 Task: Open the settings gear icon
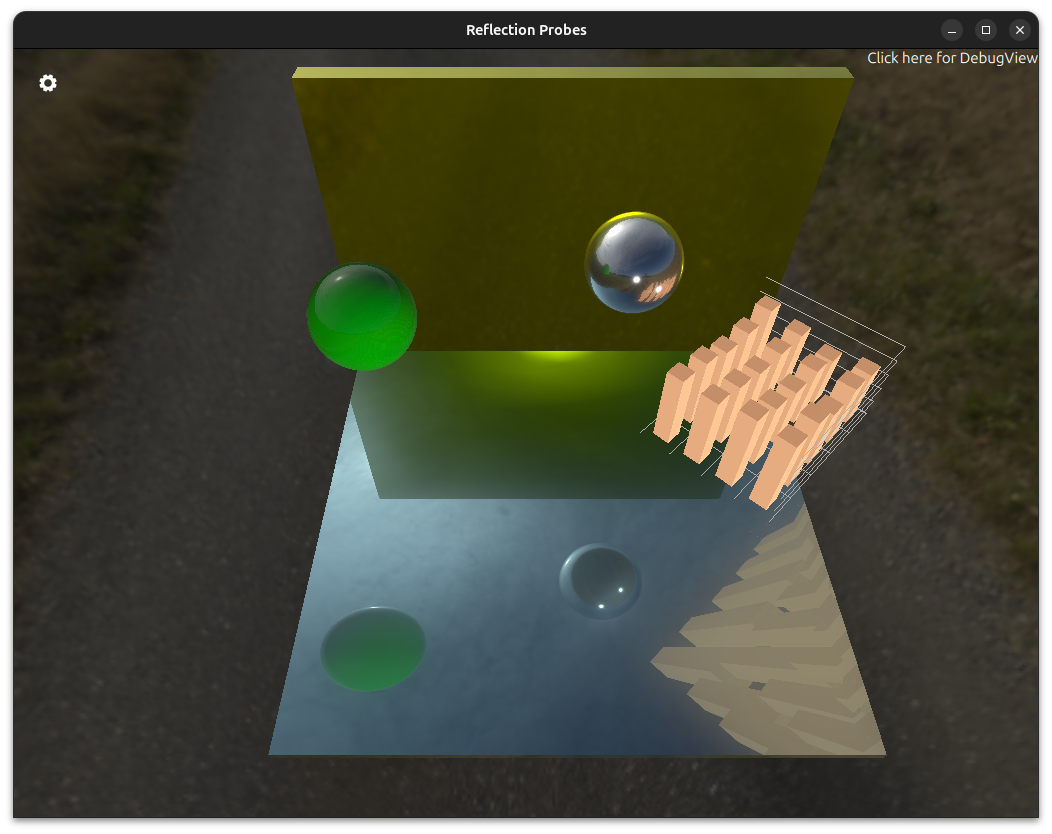(x=48, y=83)
